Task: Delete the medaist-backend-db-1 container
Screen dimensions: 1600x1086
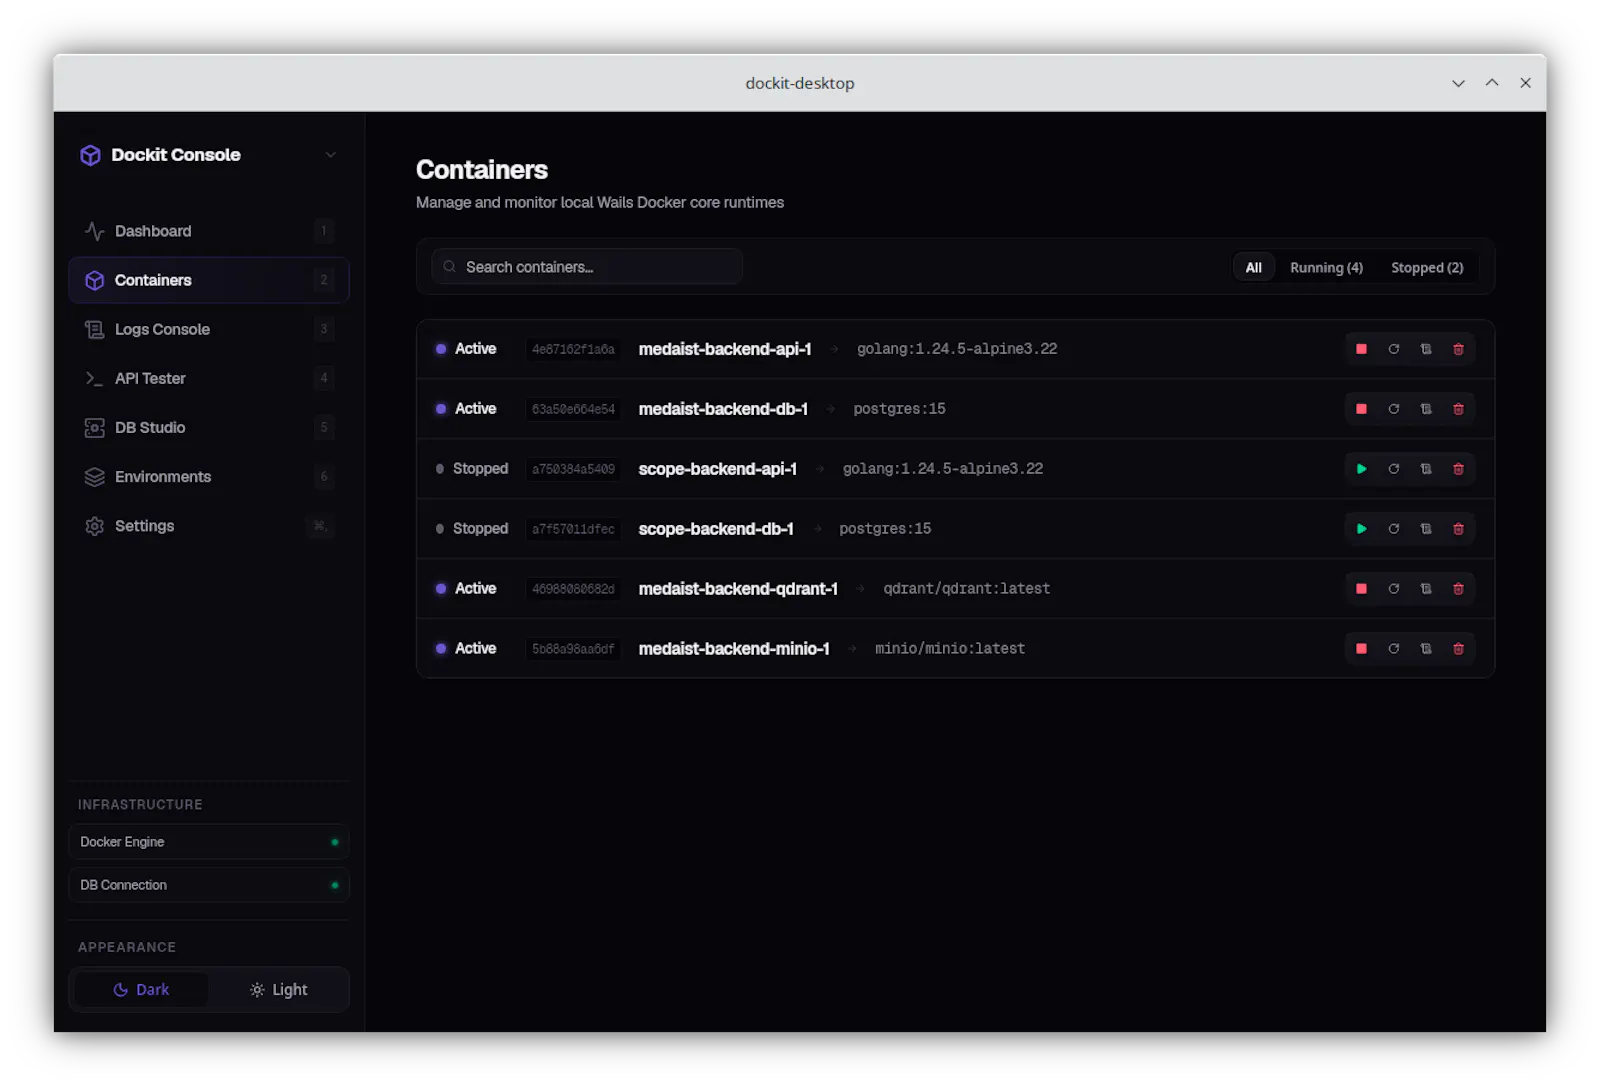Action: click(1458, 409)
